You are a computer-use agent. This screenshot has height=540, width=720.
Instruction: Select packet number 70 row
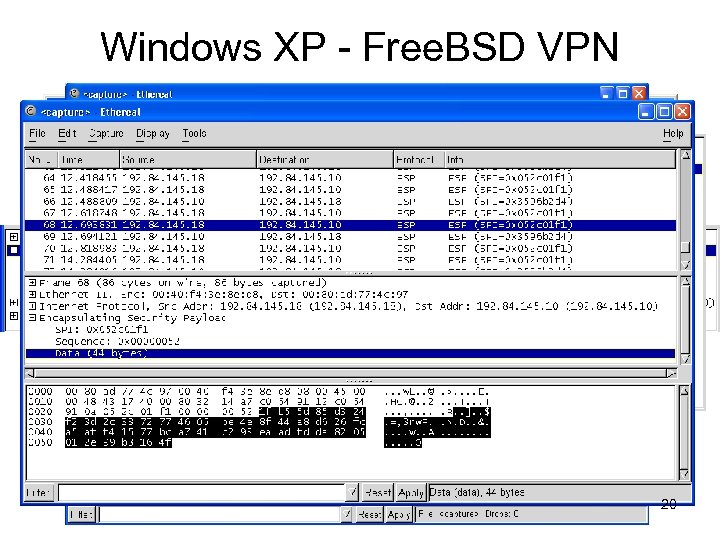coord(350,248)
